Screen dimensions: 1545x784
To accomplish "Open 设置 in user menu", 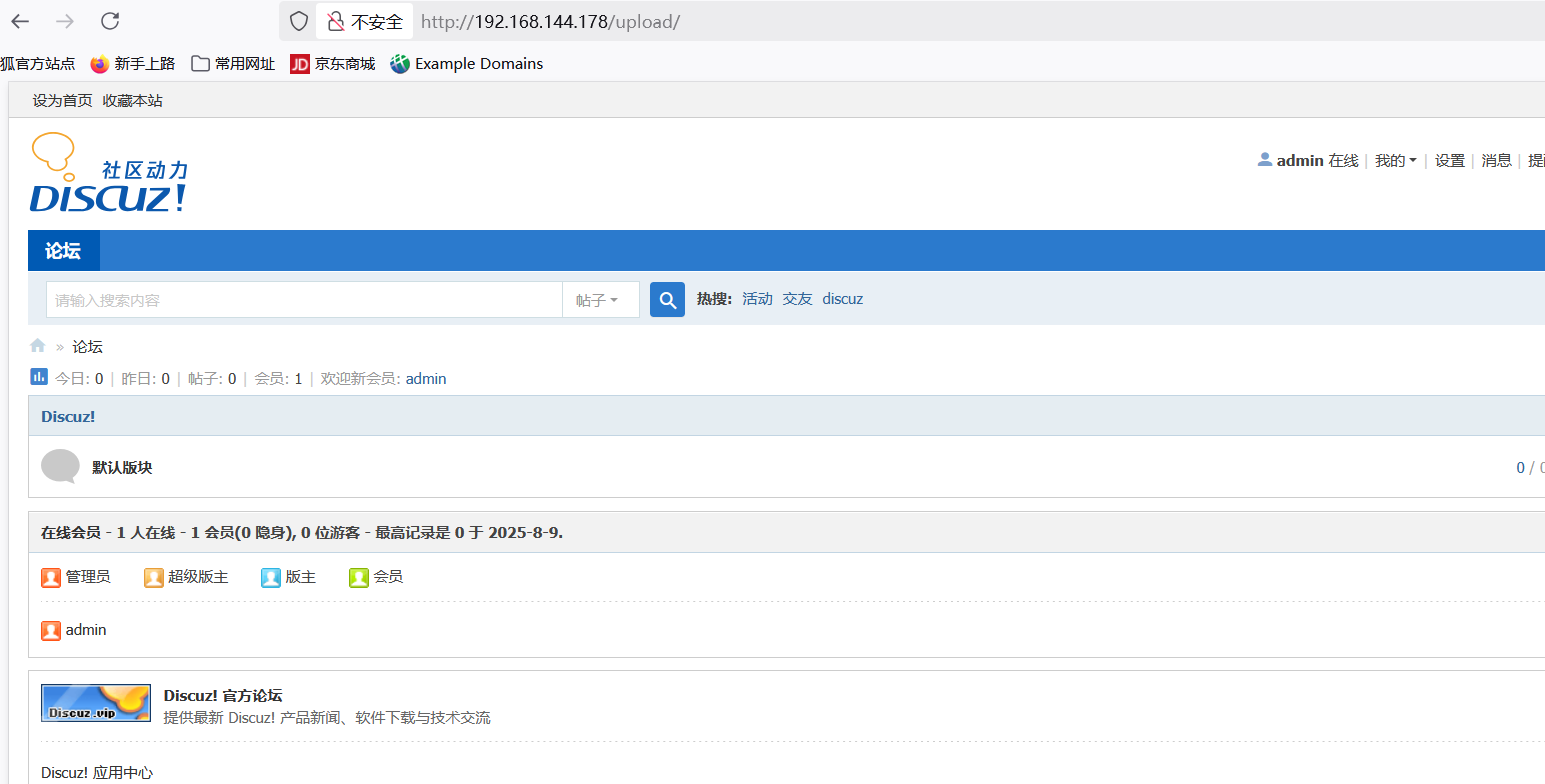I will pyautogui.click(x=1450, y=160).
